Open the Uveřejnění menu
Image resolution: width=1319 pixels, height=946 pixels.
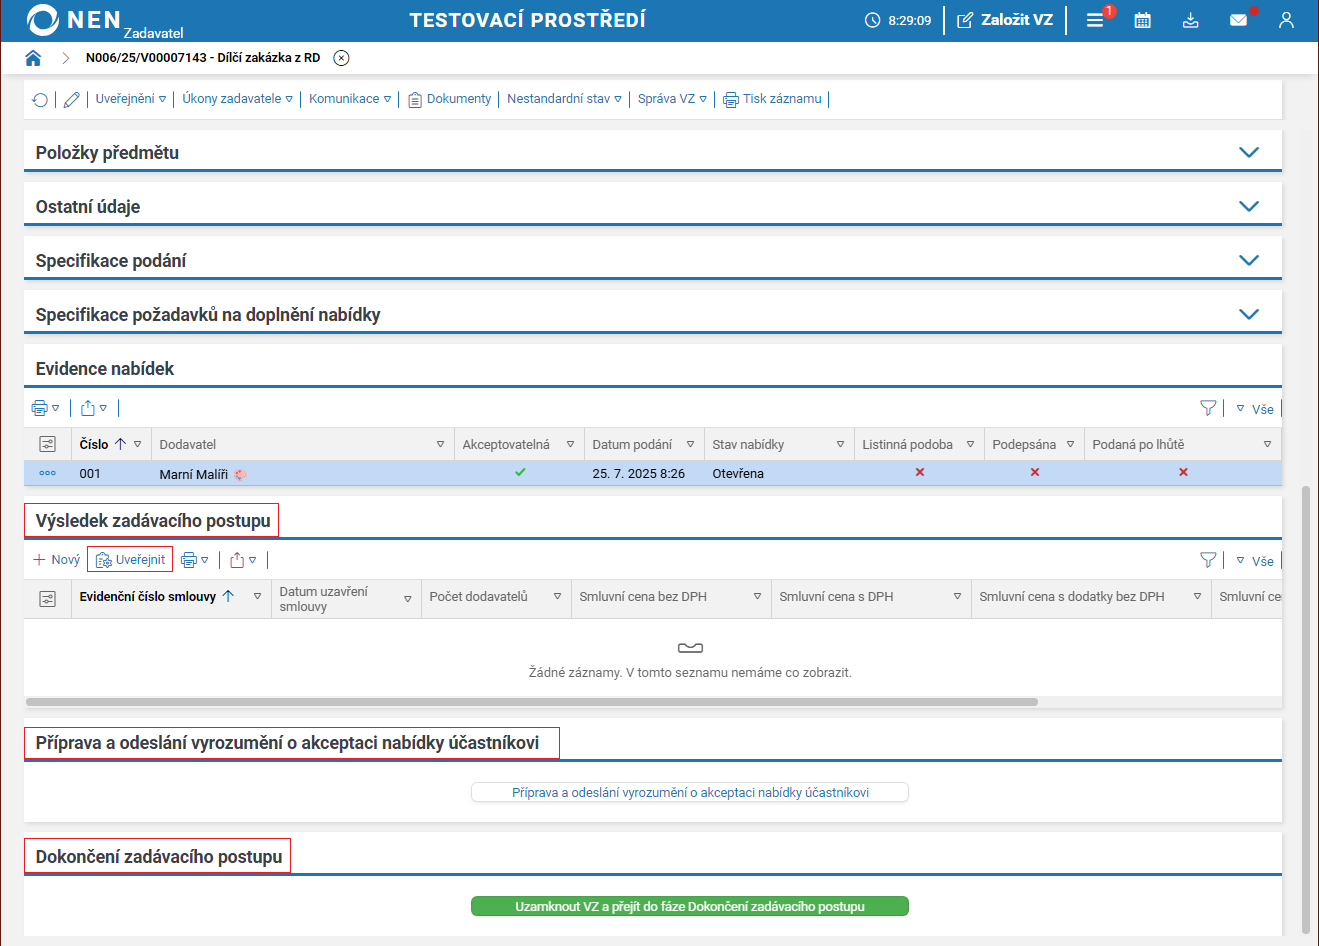coord(131,99)
